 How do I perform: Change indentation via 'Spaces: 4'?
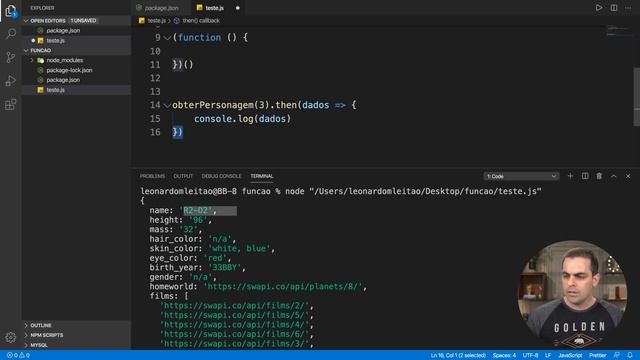[504, 355]
